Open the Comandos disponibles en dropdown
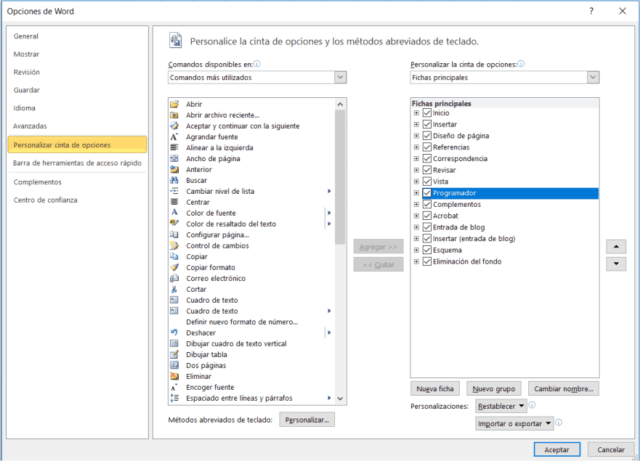The height and width of the screenshot is (461, 640). pos(257,77)
